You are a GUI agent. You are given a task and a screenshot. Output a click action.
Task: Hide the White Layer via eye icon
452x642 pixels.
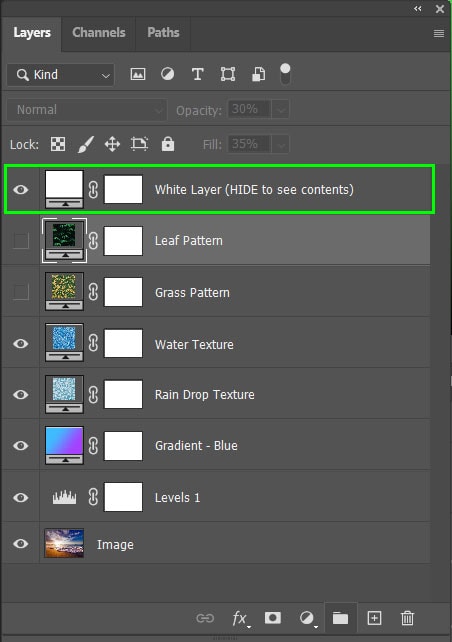20,190
